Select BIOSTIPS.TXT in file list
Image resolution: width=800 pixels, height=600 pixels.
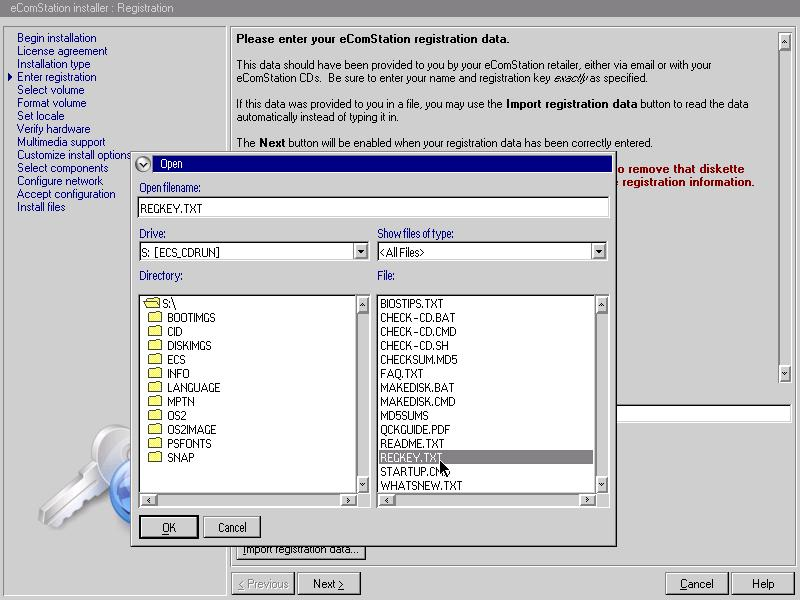coord(412,304)
